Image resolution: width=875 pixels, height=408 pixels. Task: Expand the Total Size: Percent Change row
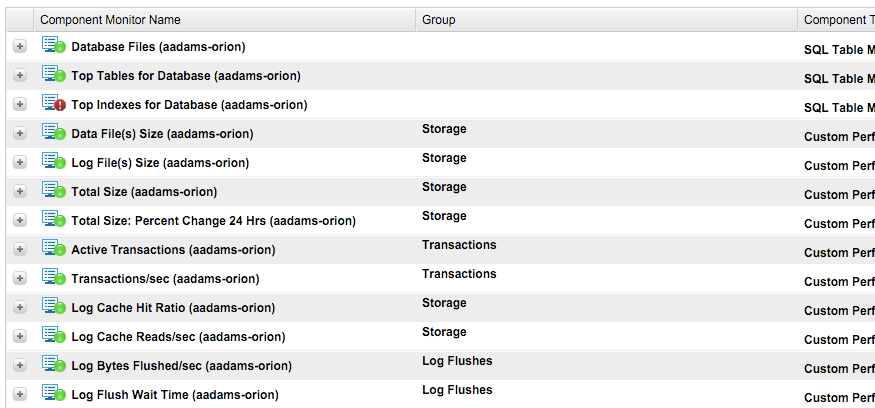pos(19,221)
